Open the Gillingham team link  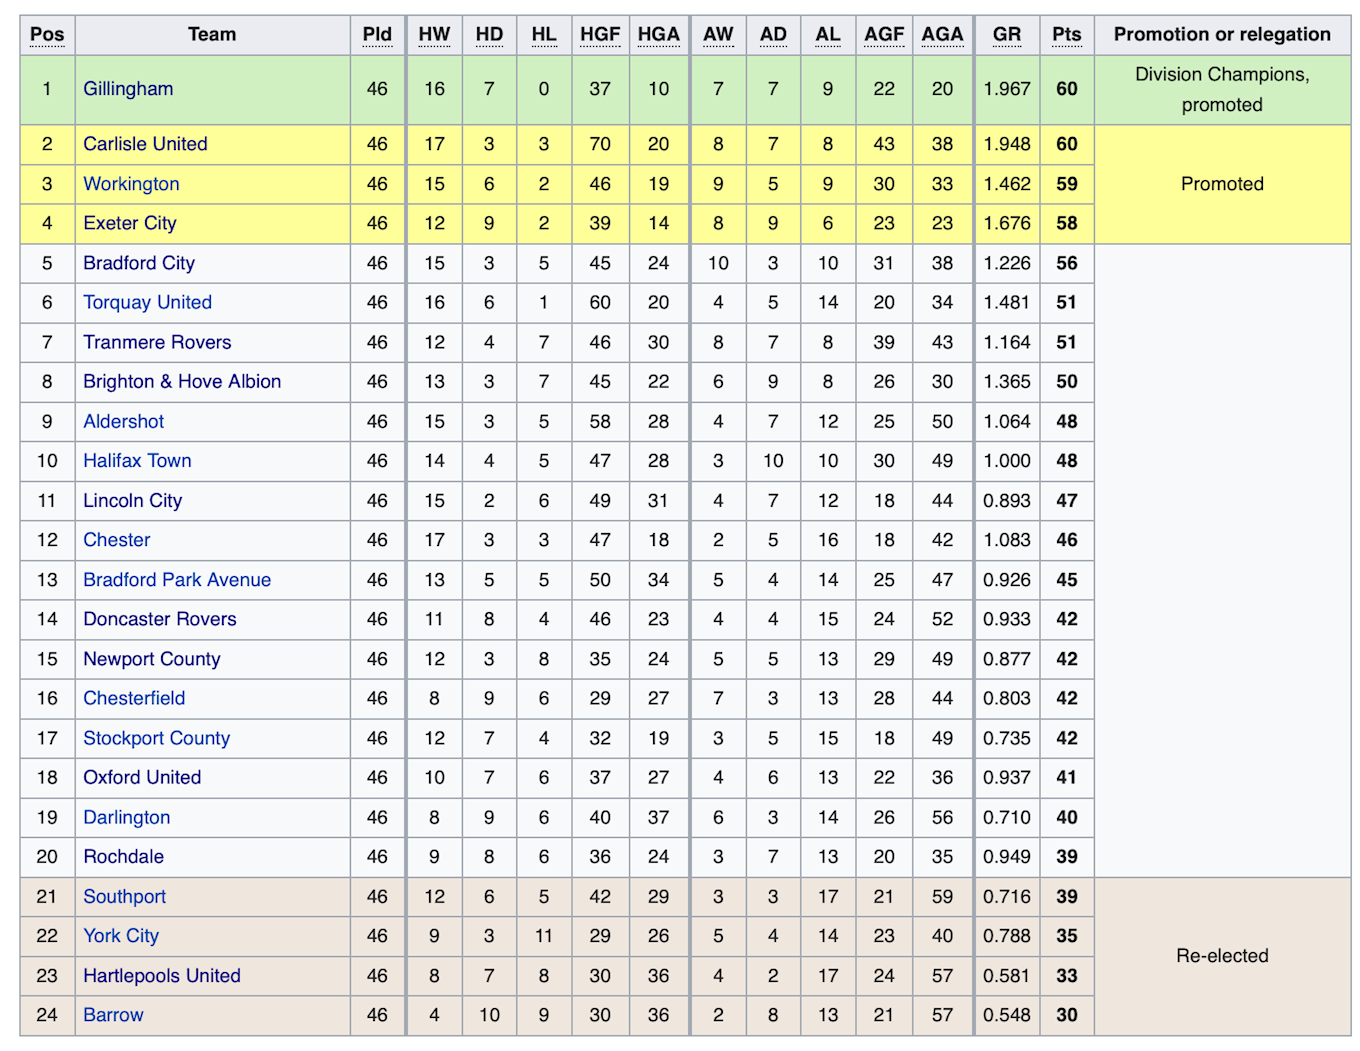[128, 89]
